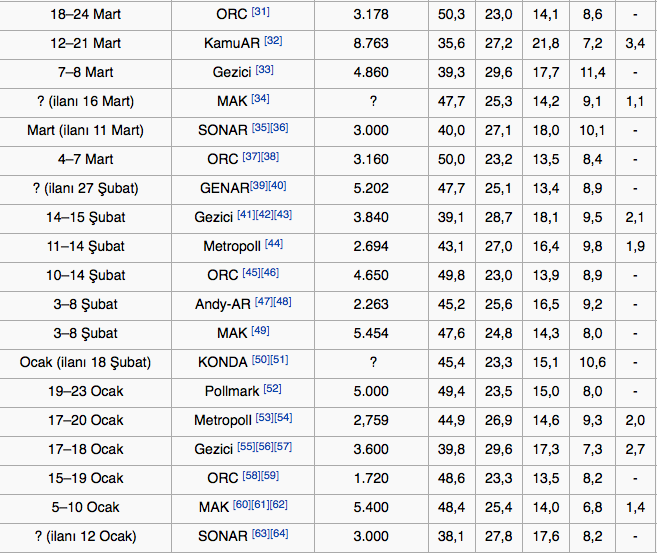The height and width of the screenshot is (556, 657).
Task: Select the Ocak (ilanı 18 Şubat) cell
Action: [x=85, y=362]
